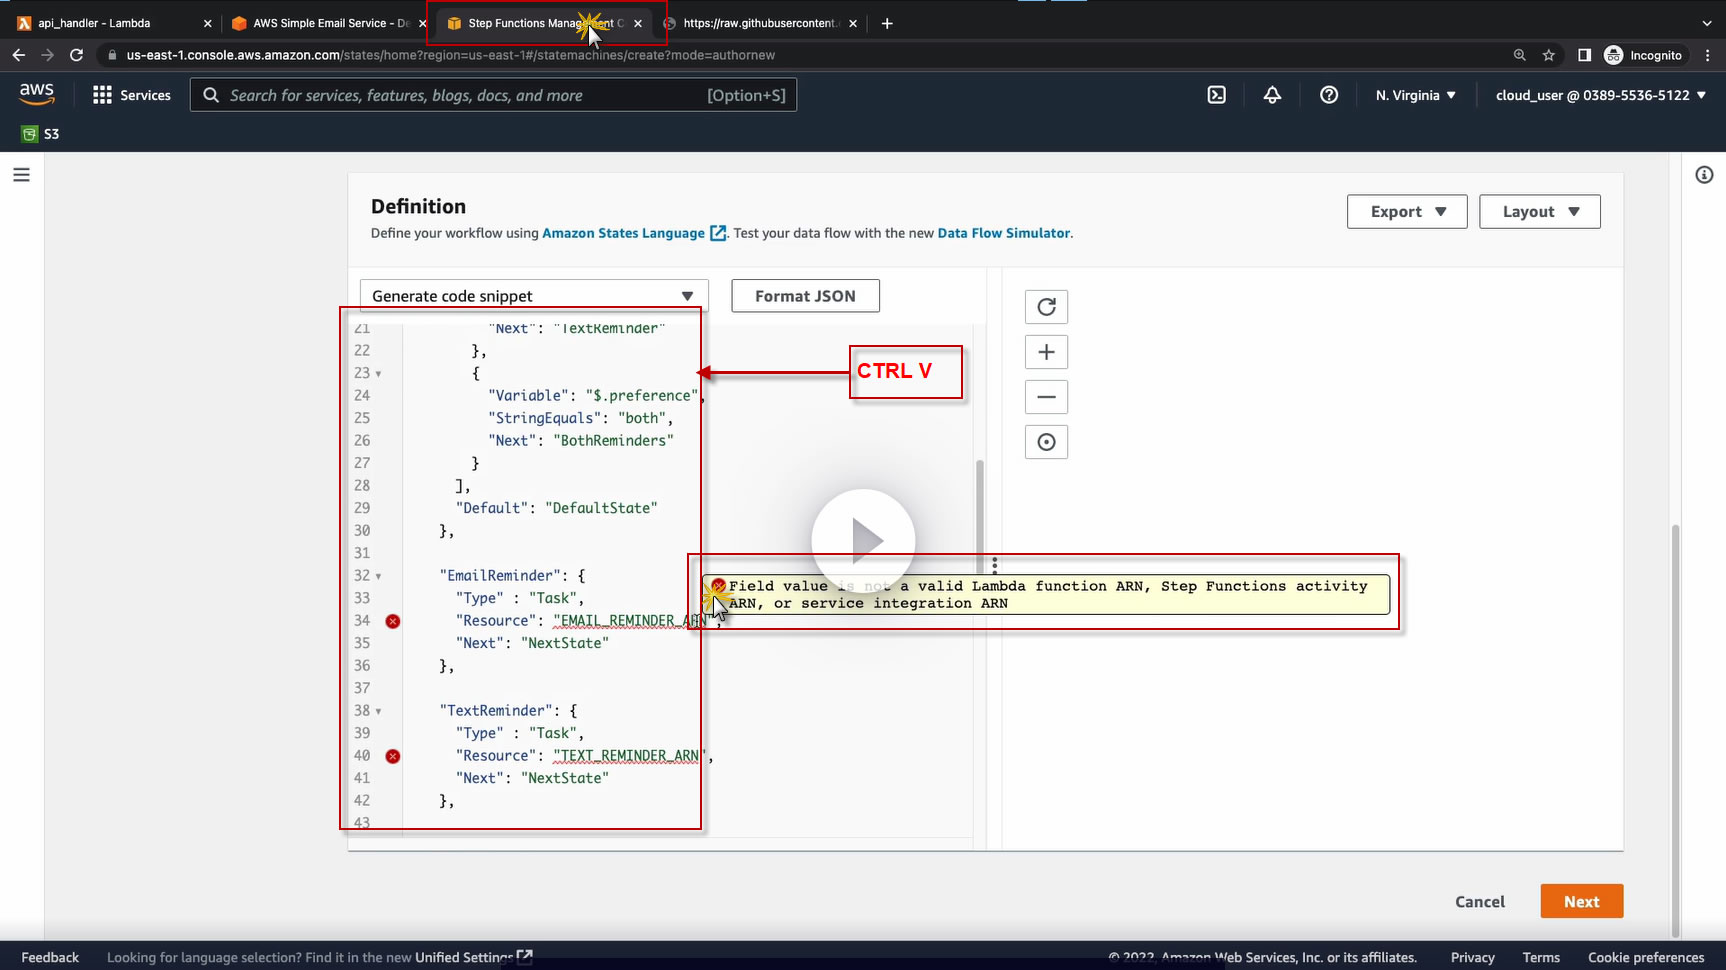
Task: Launch AWS CloudShell
Action: 1217,95
